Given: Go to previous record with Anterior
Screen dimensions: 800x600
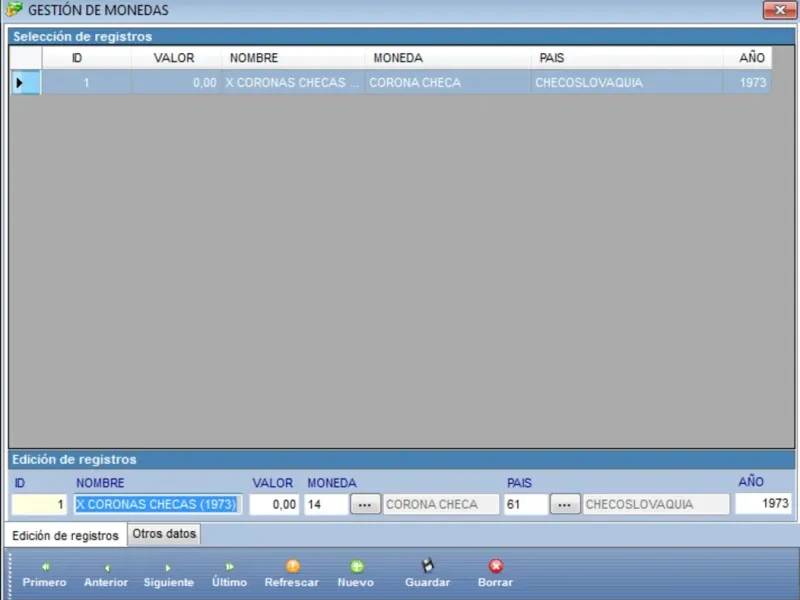Looking at the screenshot, I should (106, 575).
